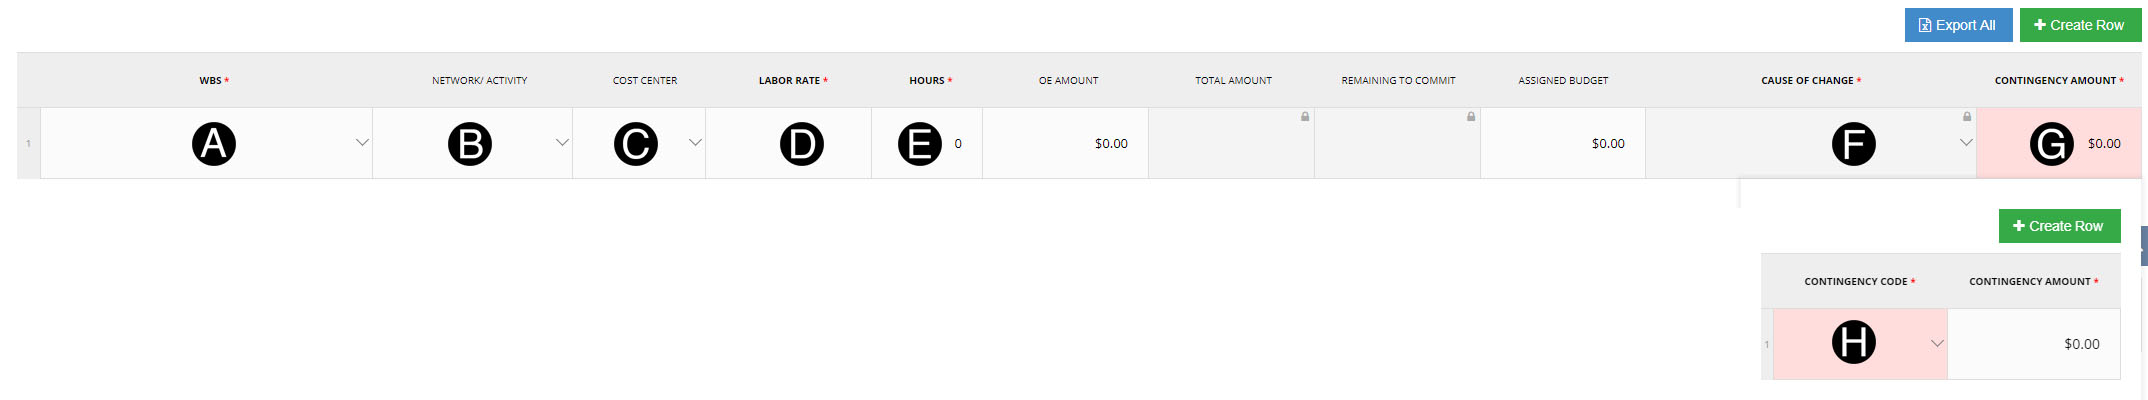This screenshot has height=400, width=2148.
Task: Click the lock icon in Remaining to Commit cell
Action: tap(1471, 117)
